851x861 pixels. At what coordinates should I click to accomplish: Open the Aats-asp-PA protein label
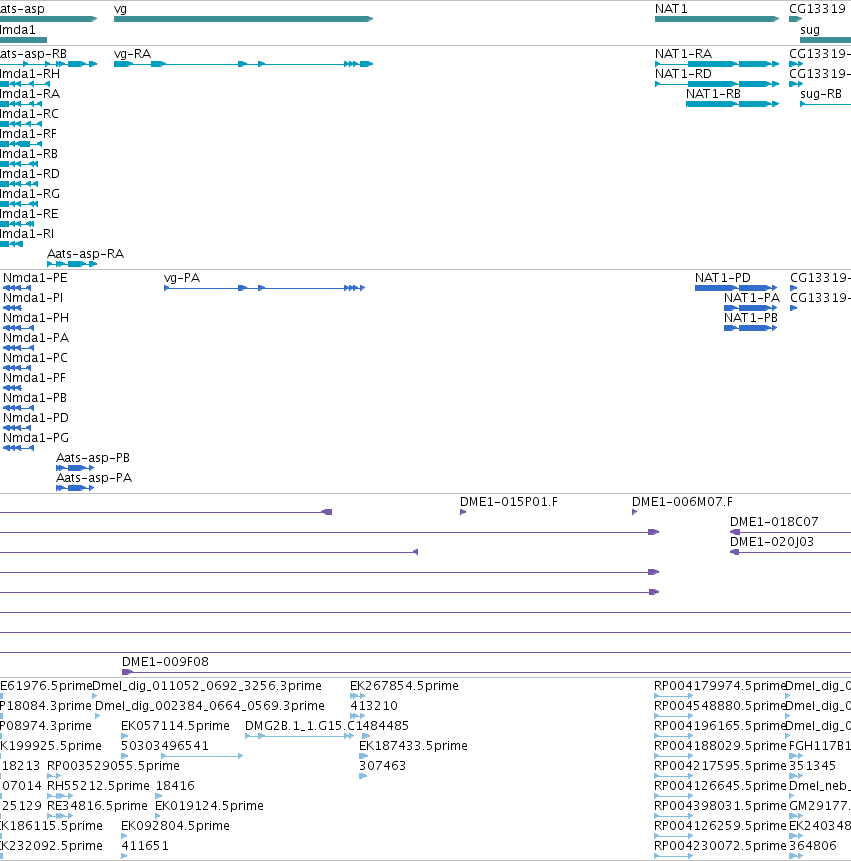(x=94, y=478)
